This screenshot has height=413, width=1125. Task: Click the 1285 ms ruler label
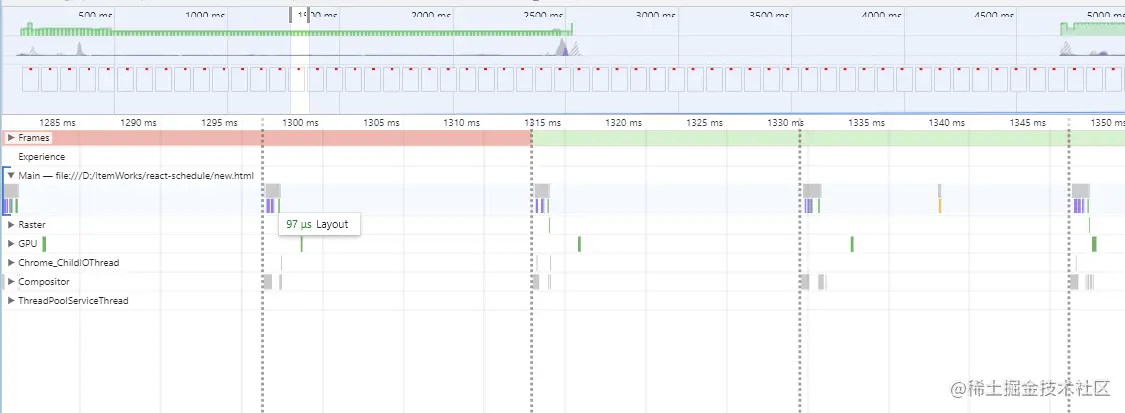[57, 123]
